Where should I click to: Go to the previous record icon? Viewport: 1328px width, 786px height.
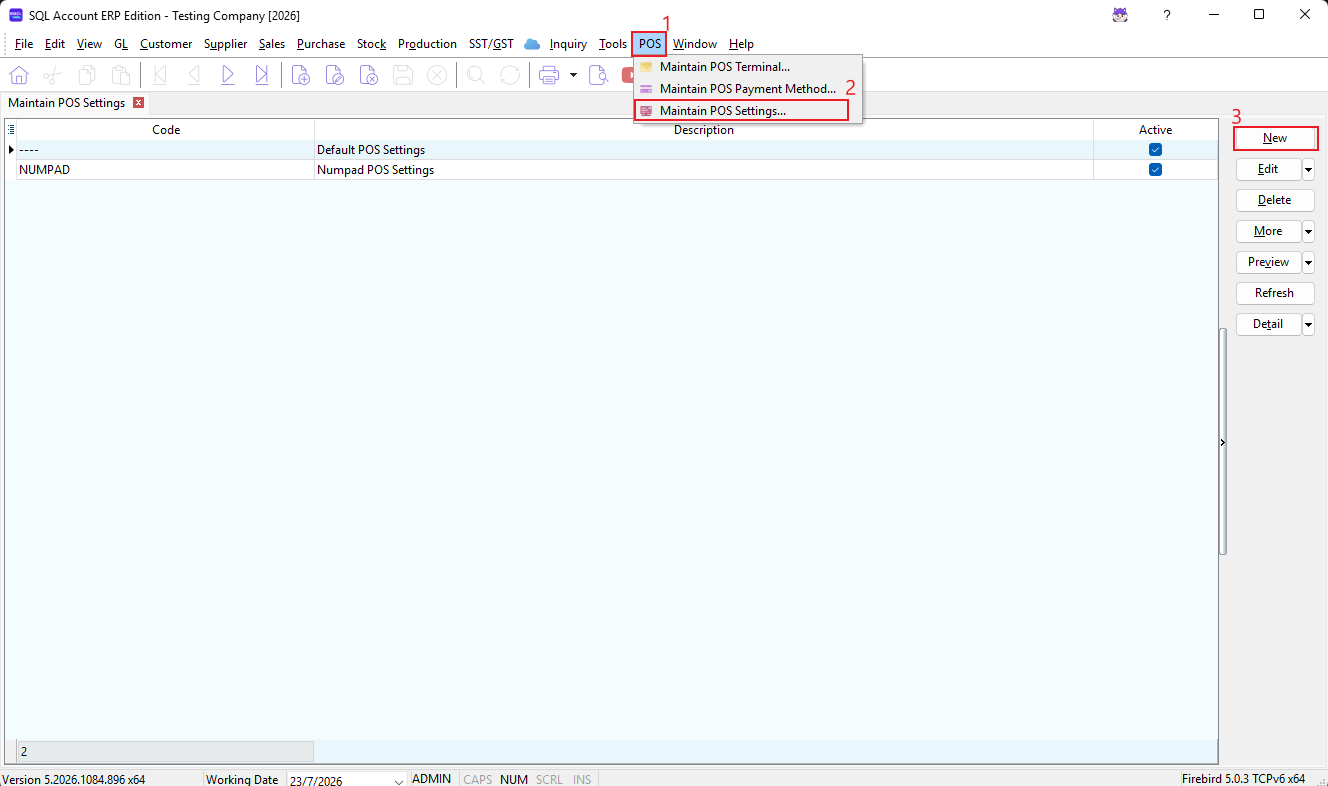[x=194, y=75]
